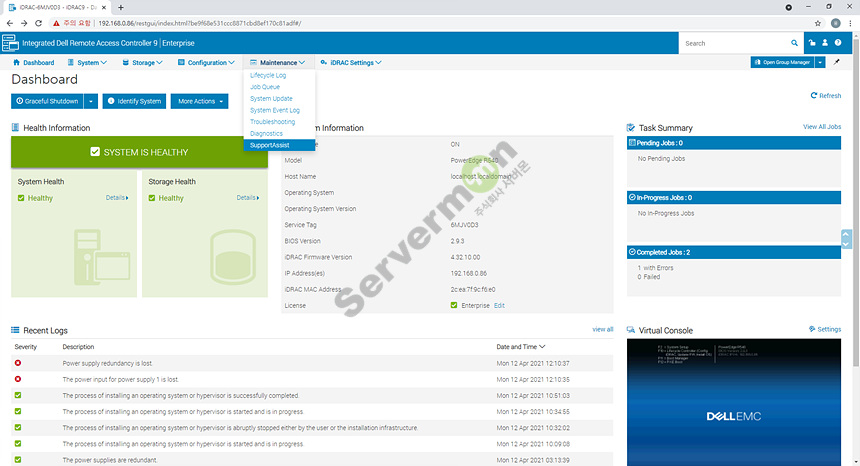The width and height of the screenshot is (860, 466).
Task: Open the Virtual Console Settings gear
Action: [x=812, y=329]
